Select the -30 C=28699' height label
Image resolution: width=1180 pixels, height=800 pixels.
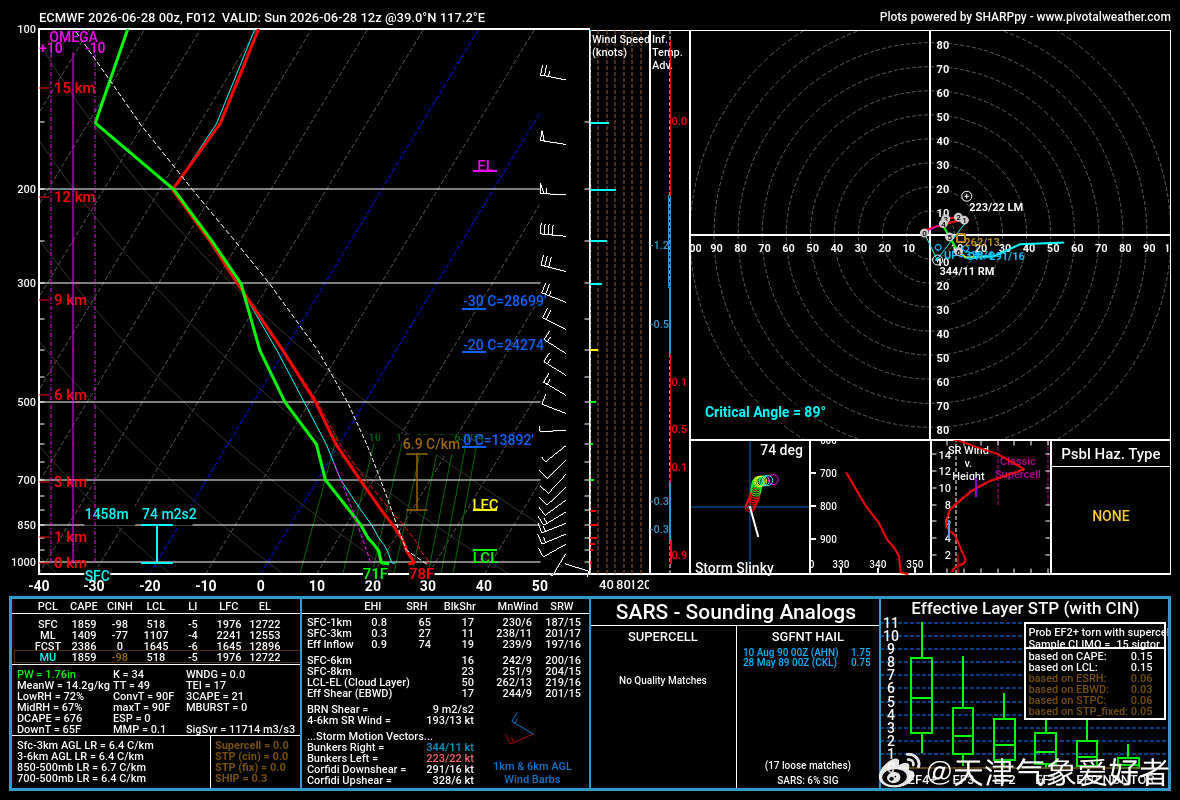coord(503,301)
